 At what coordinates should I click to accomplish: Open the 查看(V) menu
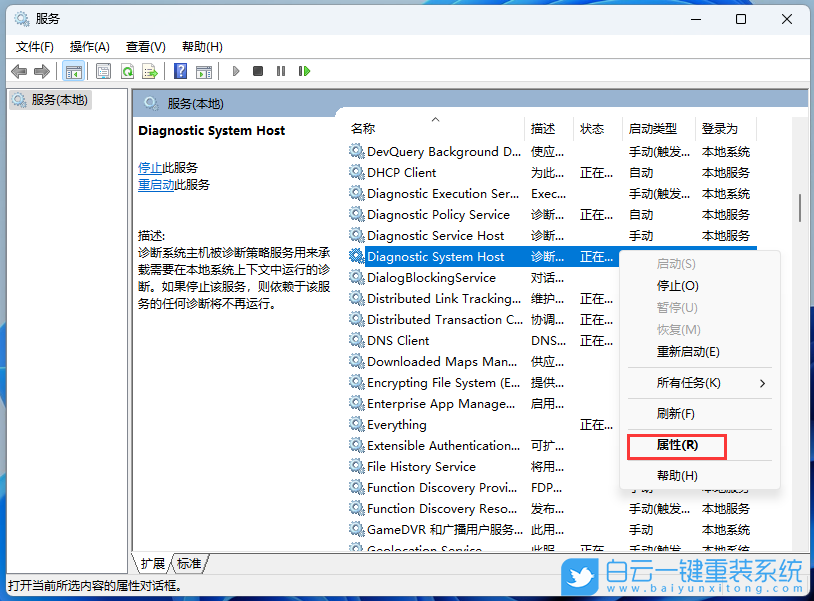coord(145,46)
